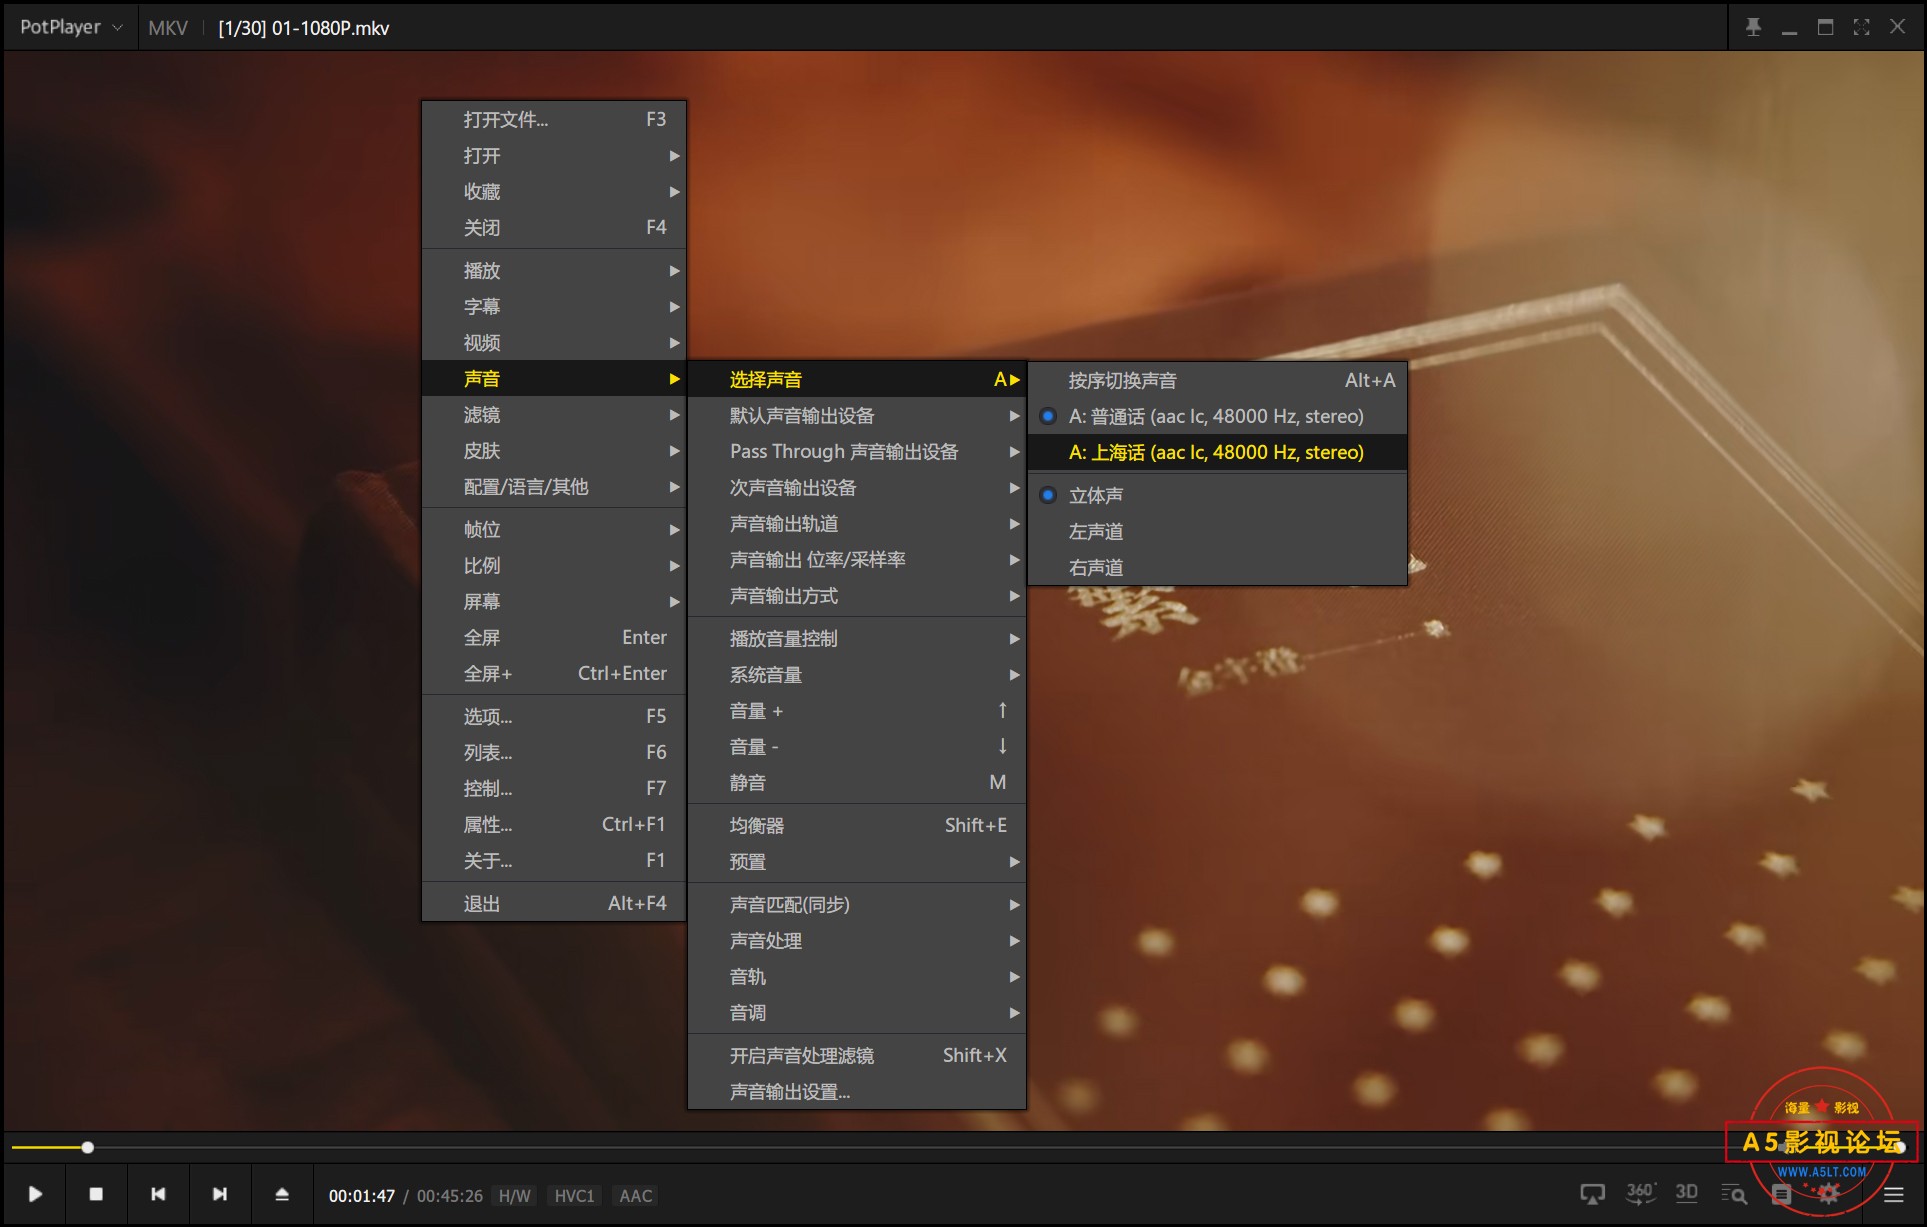Toggle fullscreen from title bar icon
Image resolution: width=1927 pixels, height=1227 pixels.
[x=1861, y=27]
